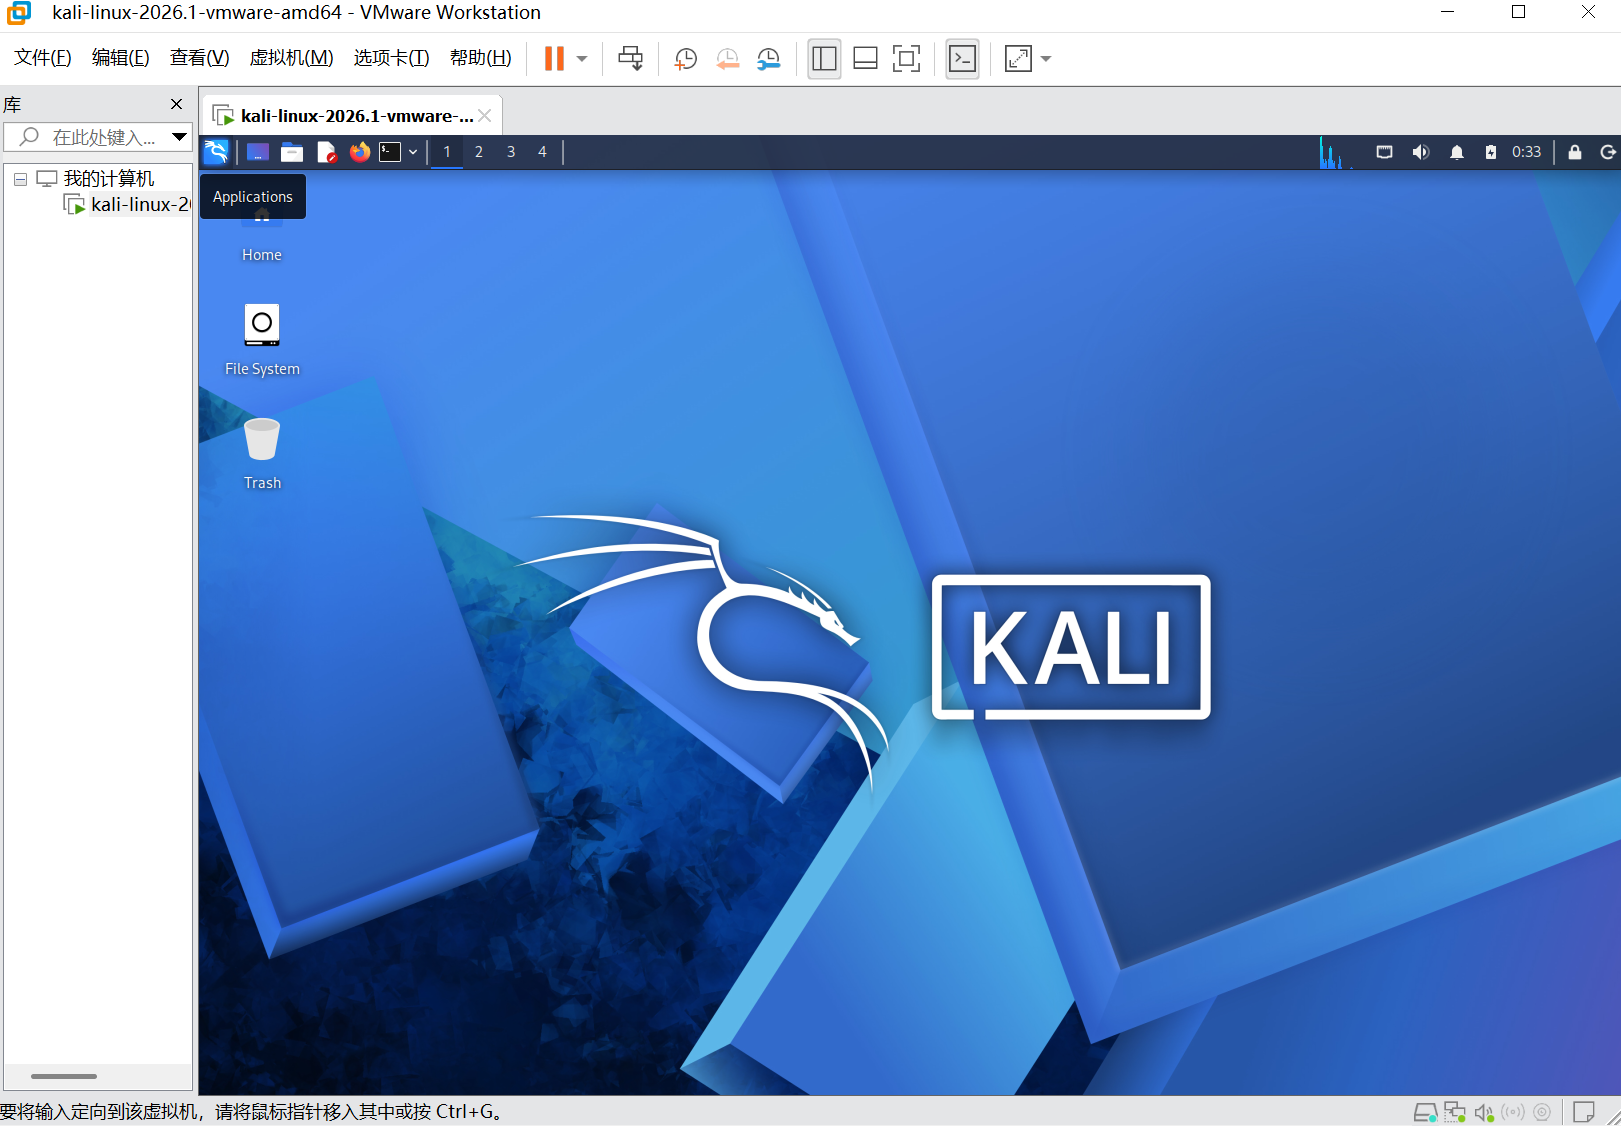Click the network adapter status icon
The height and width of the screenshot is (1126, 1621).
click(1455, 1112)
